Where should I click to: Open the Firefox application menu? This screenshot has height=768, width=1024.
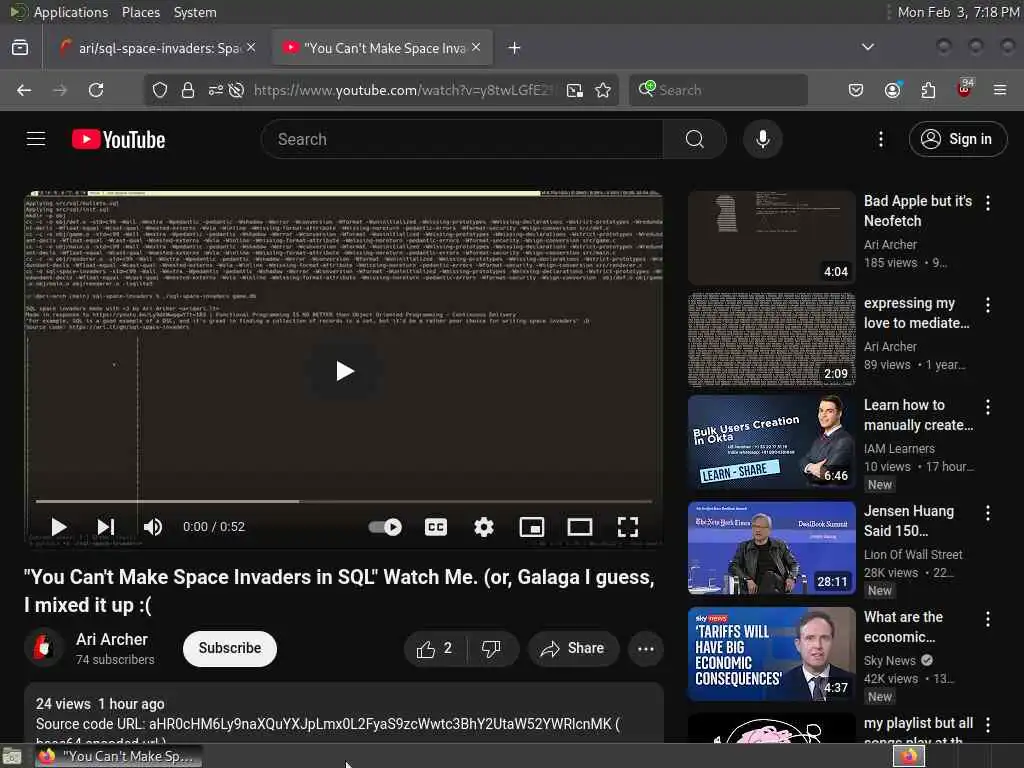[x=999, y=90]
